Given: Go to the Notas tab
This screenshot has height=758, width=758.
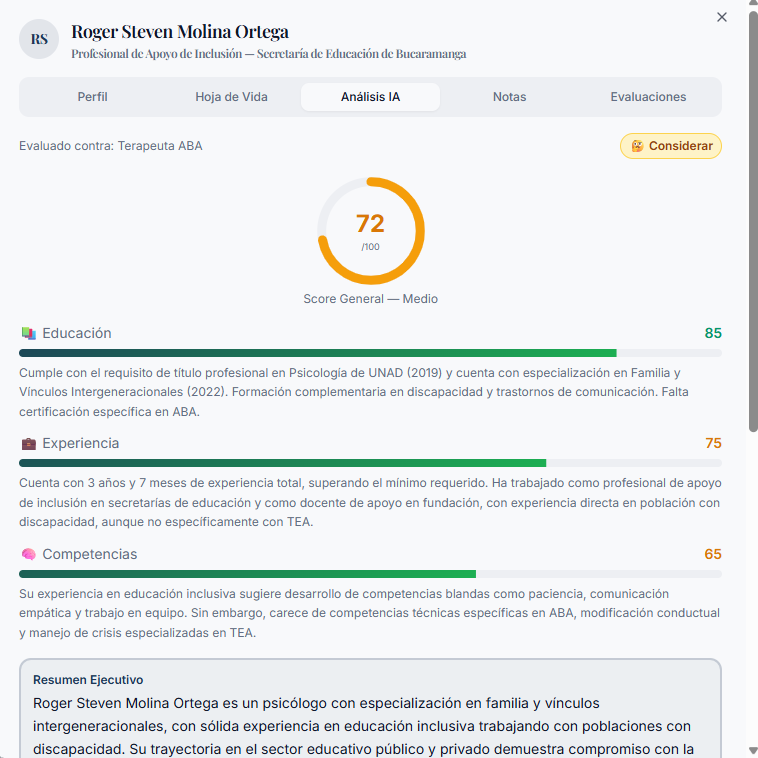Looking at the screenshot, I should (510, 97).
